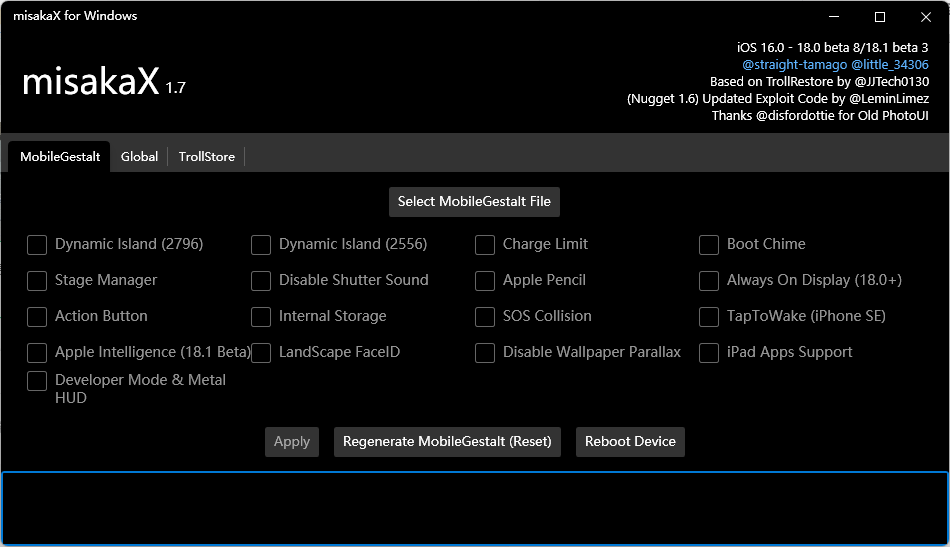
Task: Tick the Dynamic Island (2556) option
Action: (261, 245)
